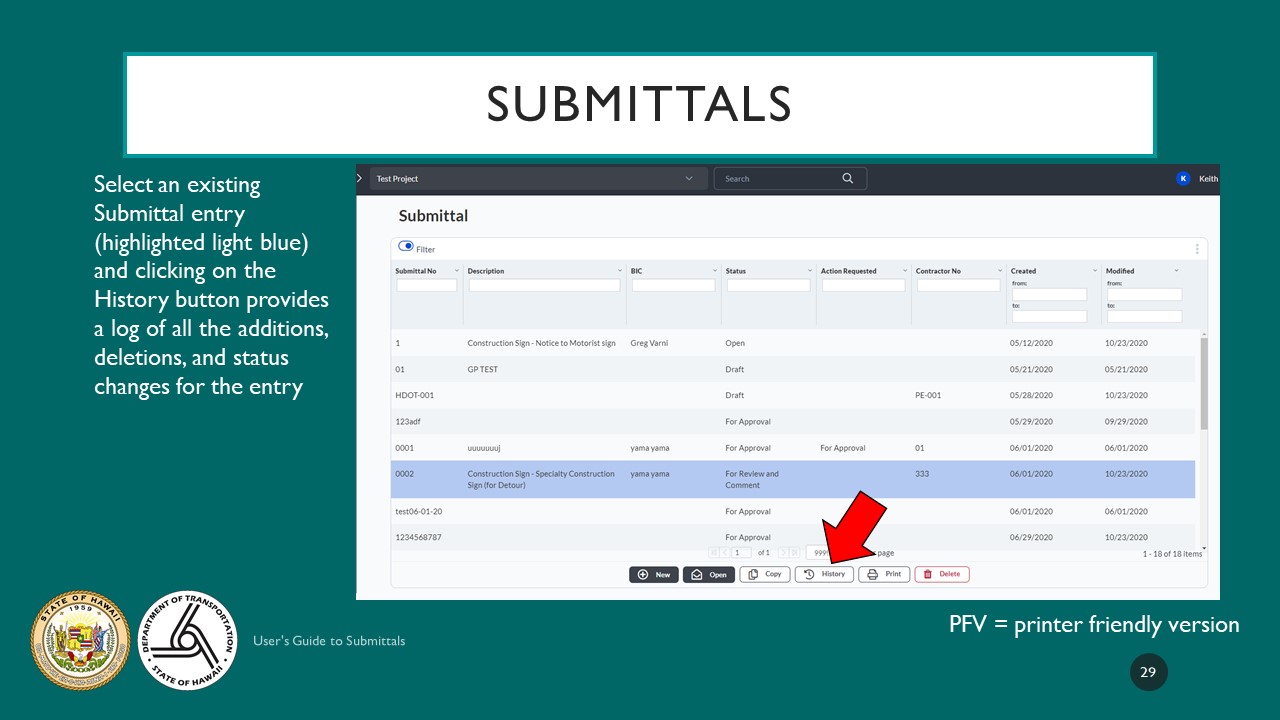Viewport: 1280px width, 720px height.
Task: Select submittal 0001 row
Action: click(x=793, y=448)
